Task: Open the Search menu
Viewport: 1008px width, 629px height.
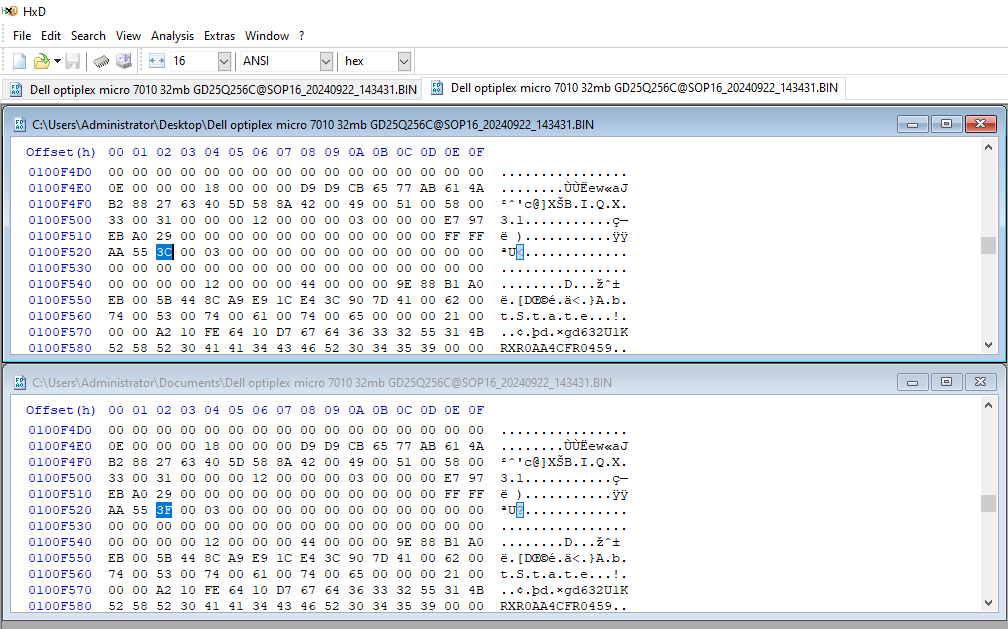Action: point(88,36)
